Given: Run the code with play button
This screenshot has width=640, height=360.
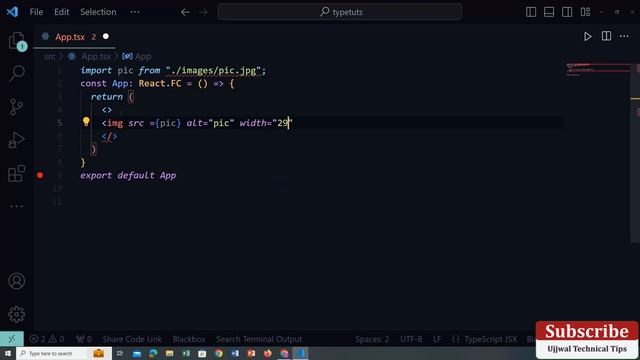Looking at the screenshot, I should tap(587, 37).
